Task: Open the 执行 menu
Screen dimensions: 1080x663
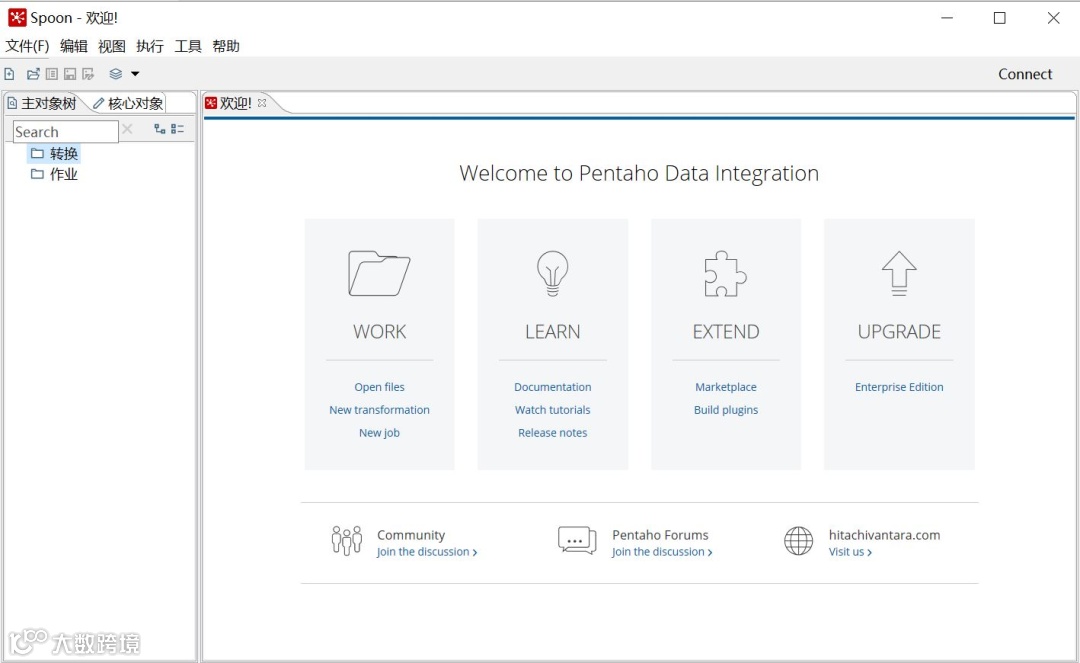Action: pyautogui.click(x=150, y=46)
